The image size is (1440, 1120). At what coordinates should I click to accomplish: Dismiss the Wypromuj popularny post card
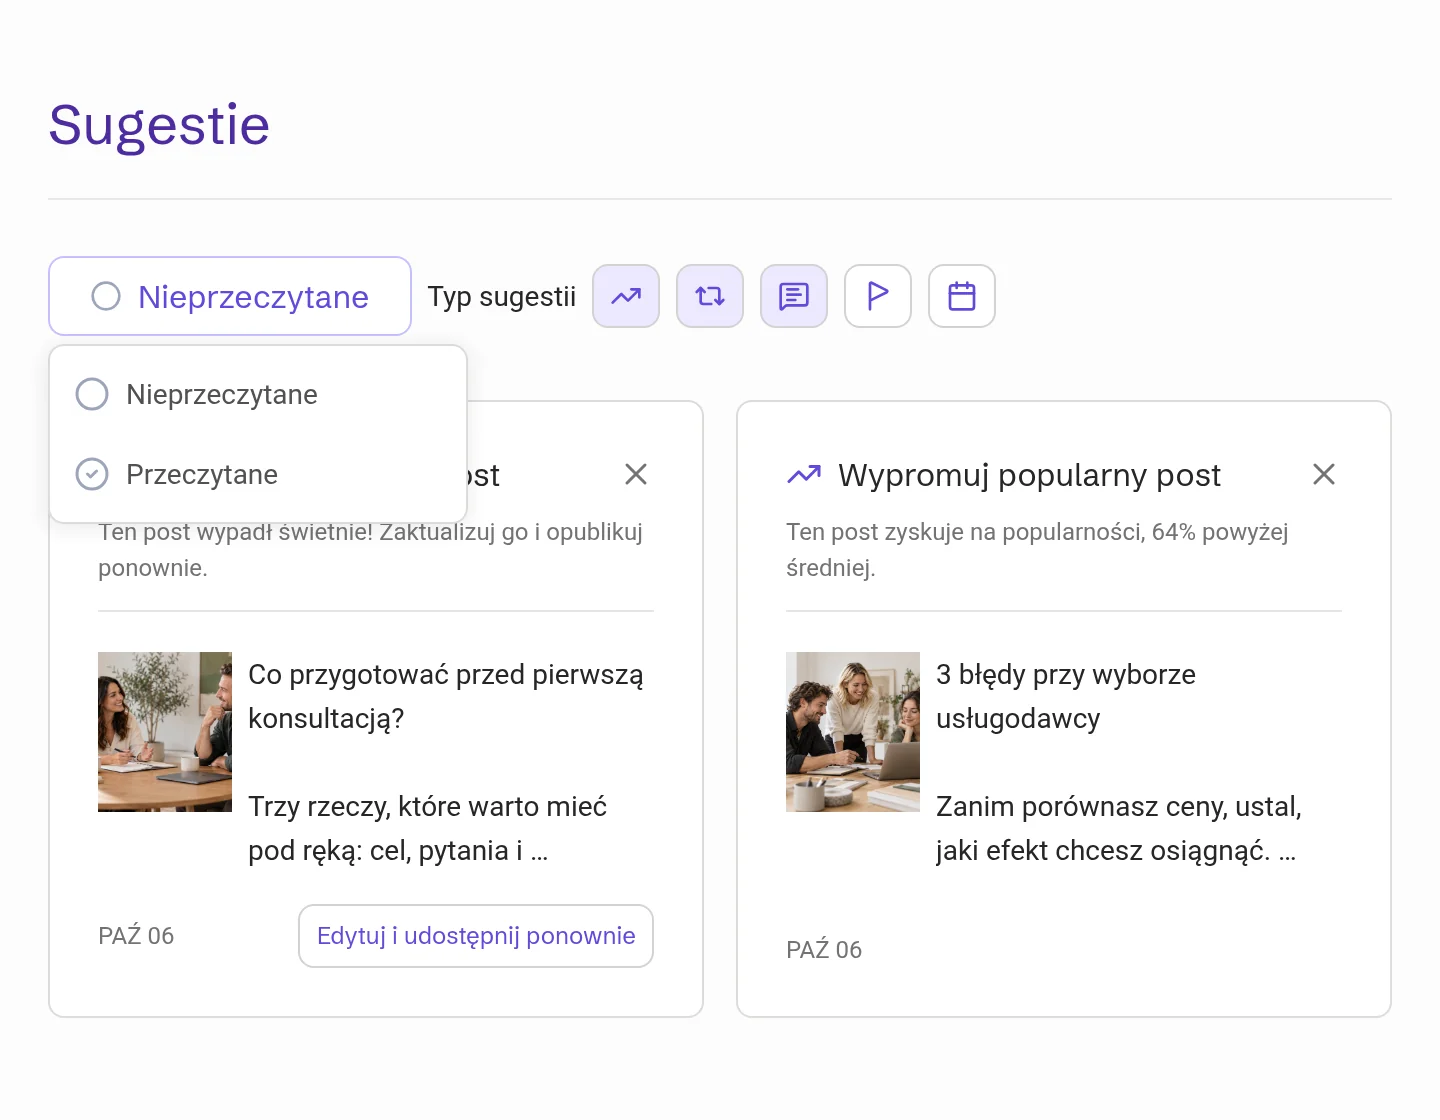tap(1324, 474)
